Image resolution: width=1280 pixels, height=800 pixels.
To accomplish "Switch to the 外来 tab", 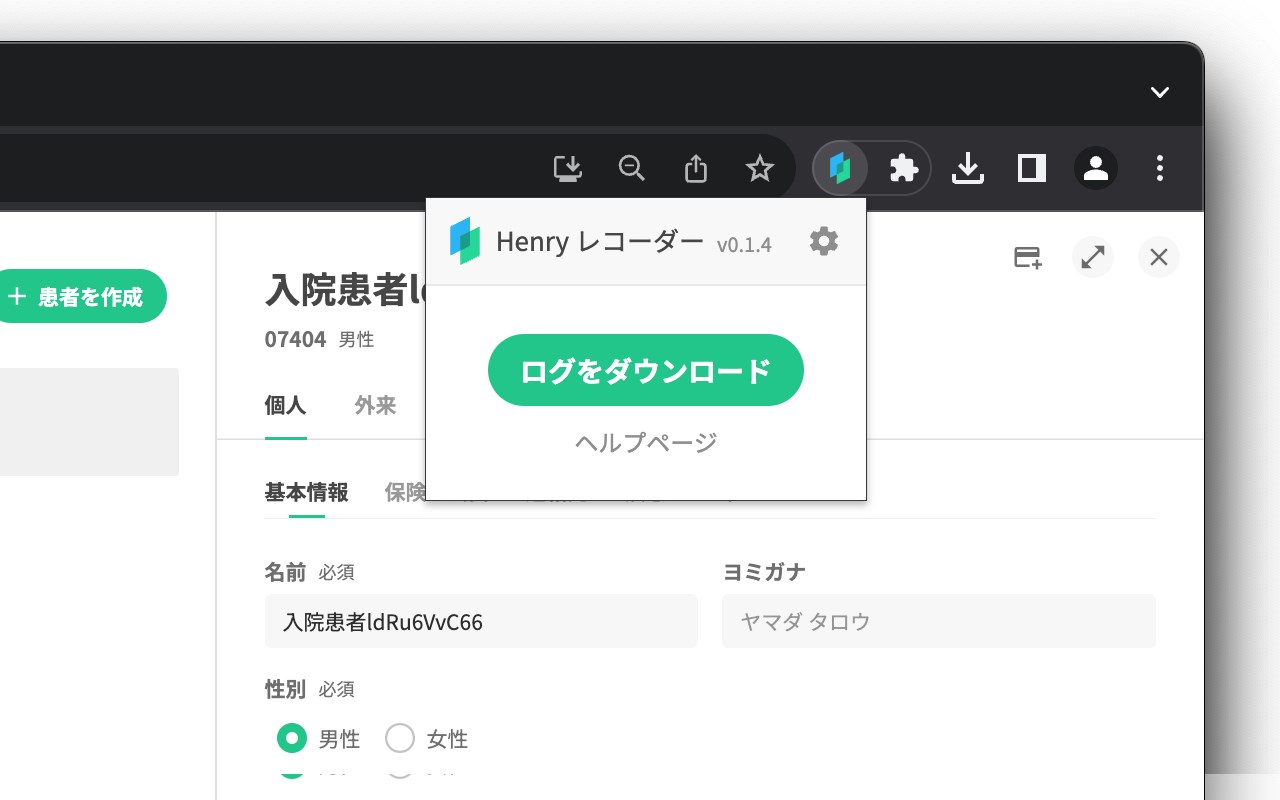I will tap(375, 405).
